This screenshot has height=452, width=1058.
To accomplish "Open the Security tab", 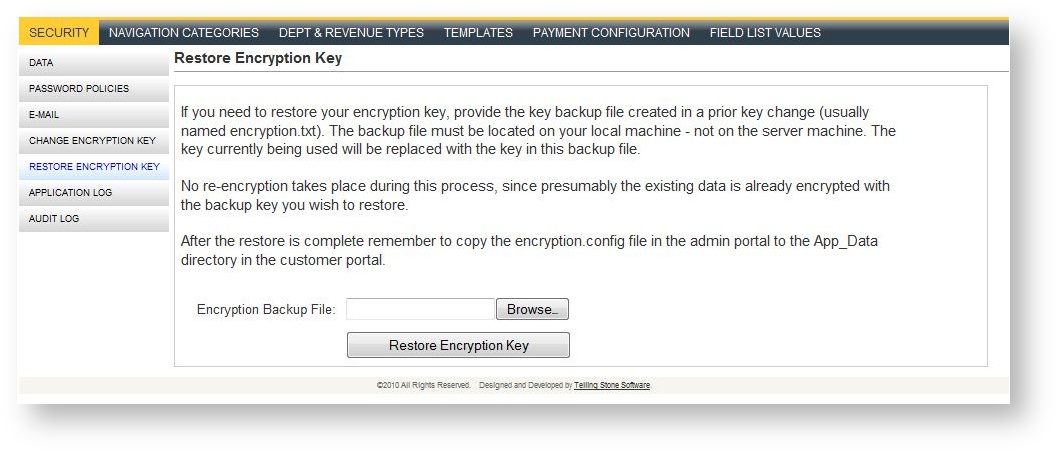I will coord(59,32).
